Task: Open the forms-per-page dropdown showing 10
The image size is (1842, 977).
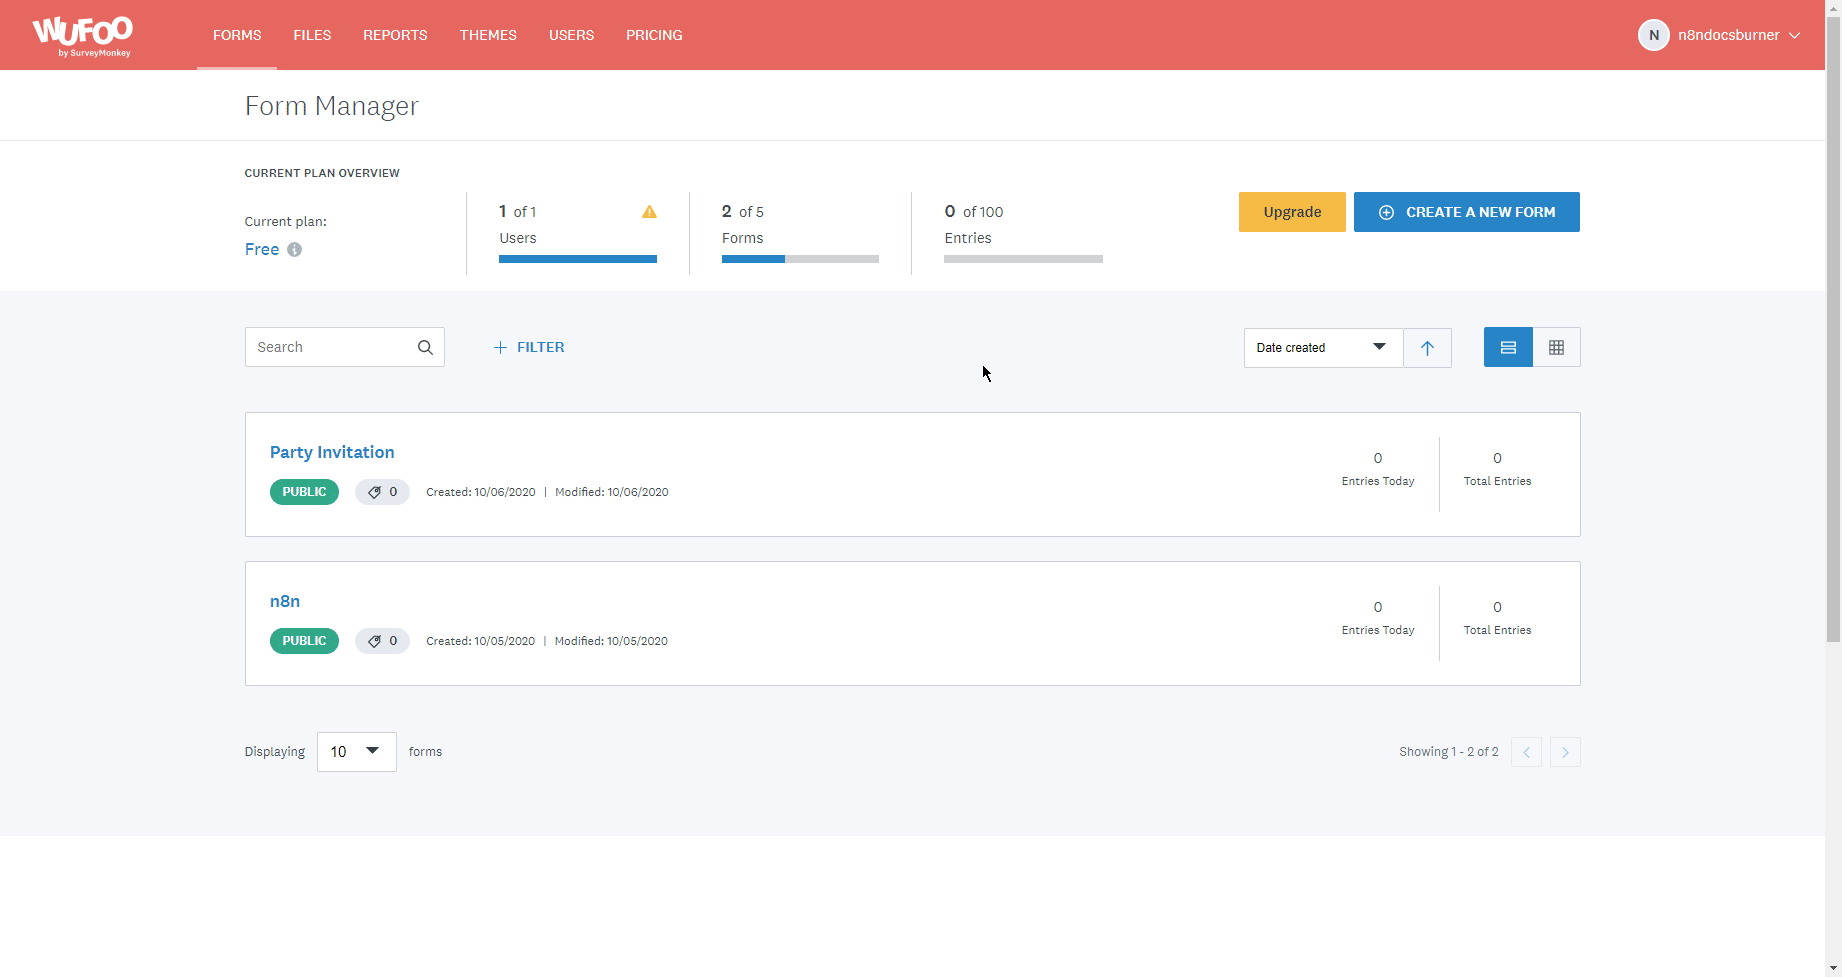Action: point(356,752)
